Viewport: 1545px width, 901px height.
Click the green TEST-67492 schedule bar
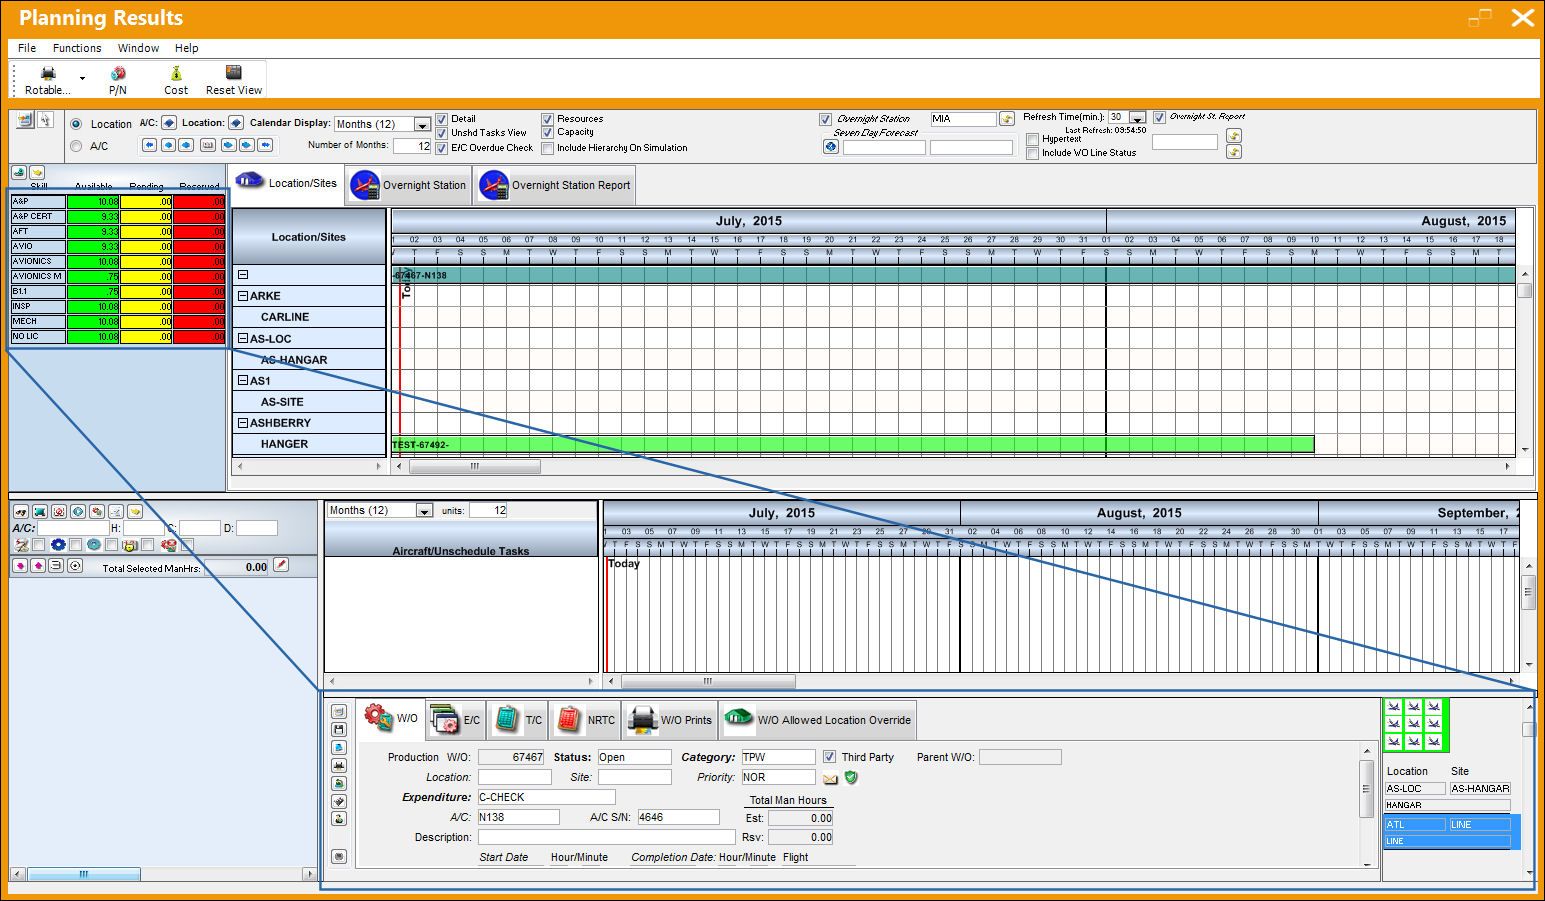pos(853,445)
